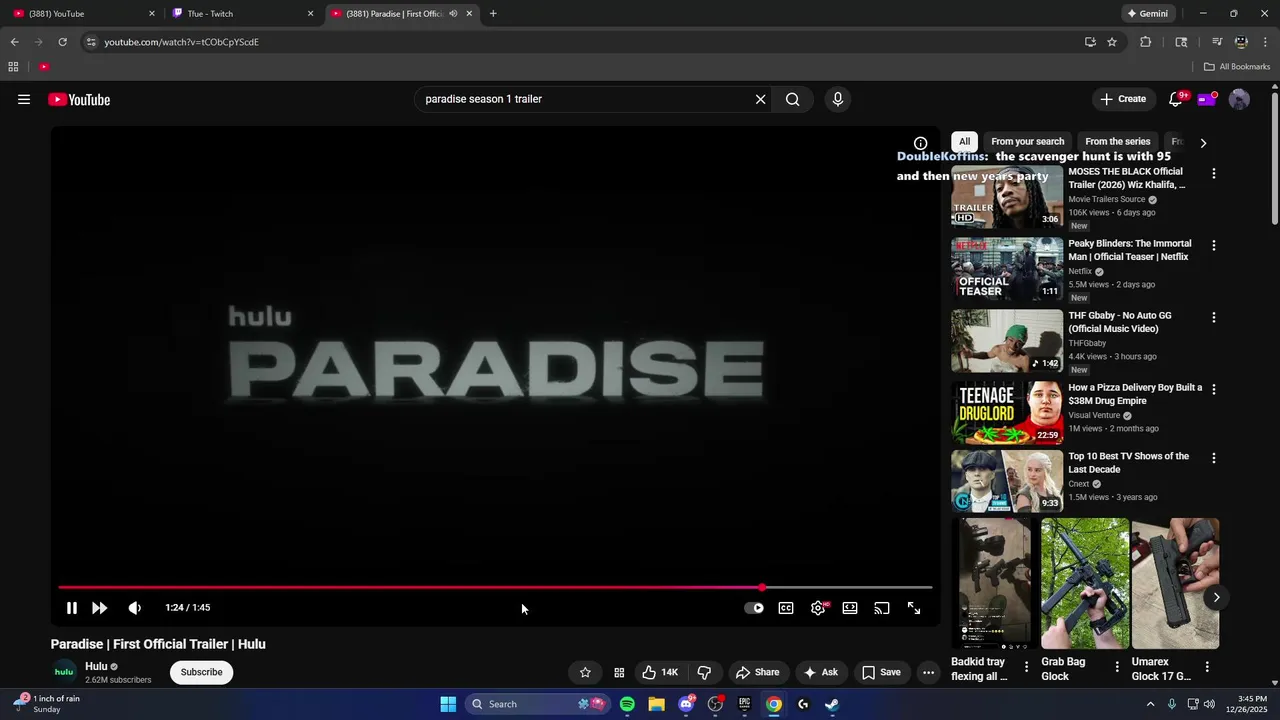Open the YouTube account avatar menu
The image size is (1280, 720).
point(1239,99)
